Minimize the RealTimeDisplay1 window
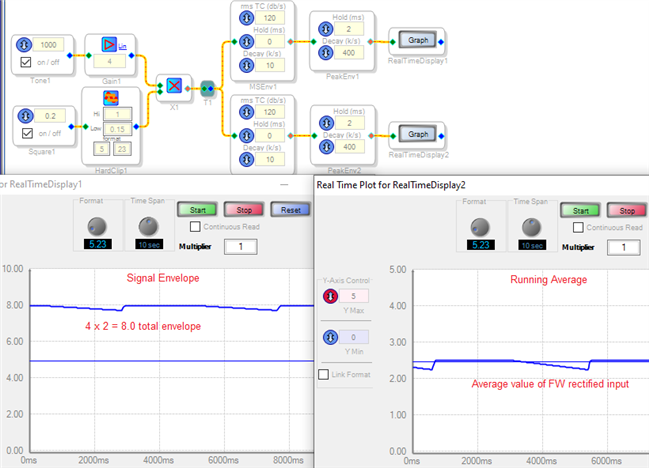This screenshot has width=649, height=468. (284, 185)
